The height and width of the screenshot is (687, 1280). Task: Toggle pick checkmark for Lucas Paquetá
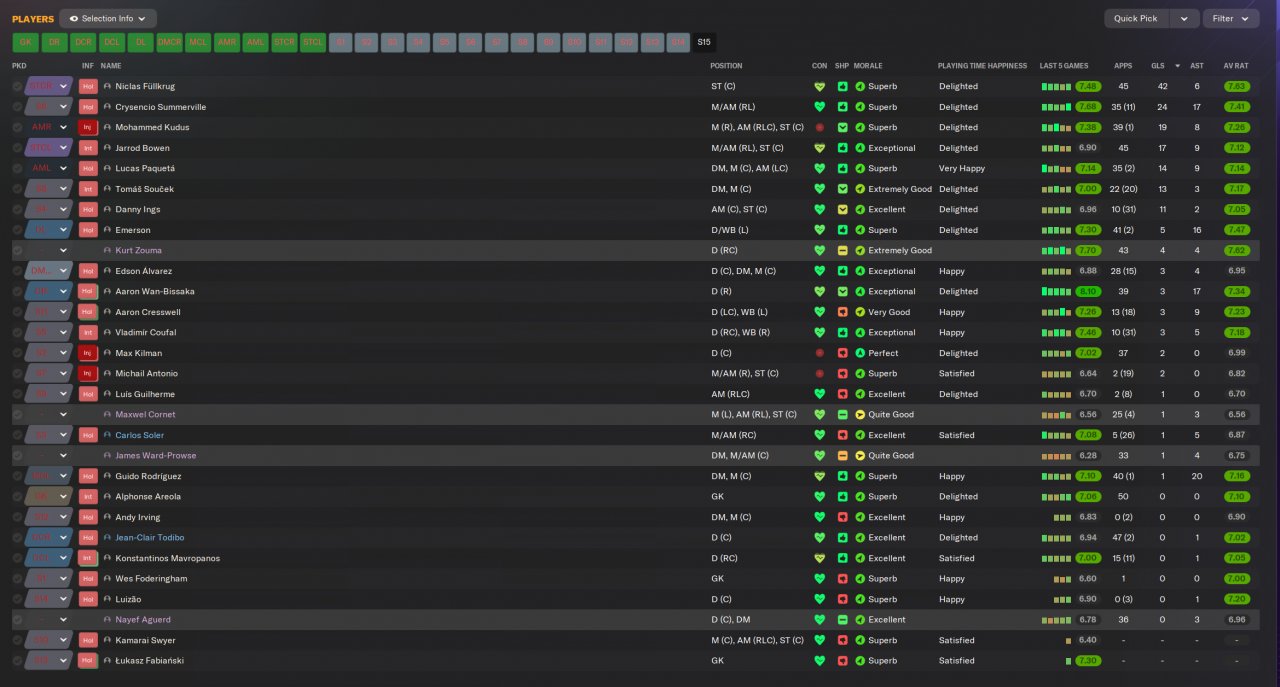(x=17, y=168)
